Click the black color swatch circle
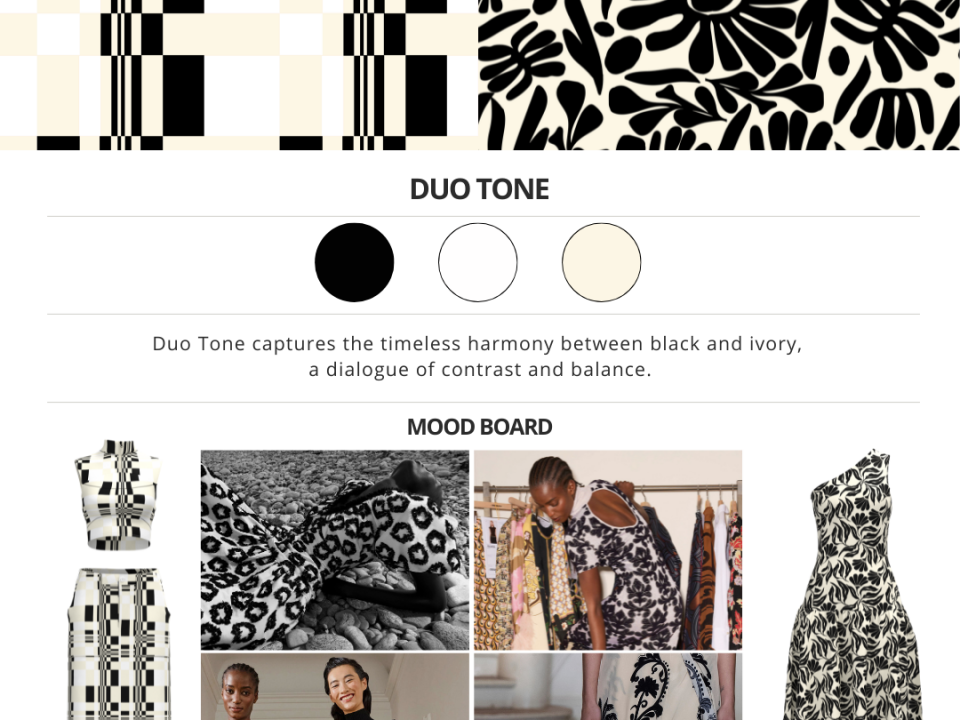The height and width of the screenshot is (720, 960). pyautogui.click(x=354, y=262)
